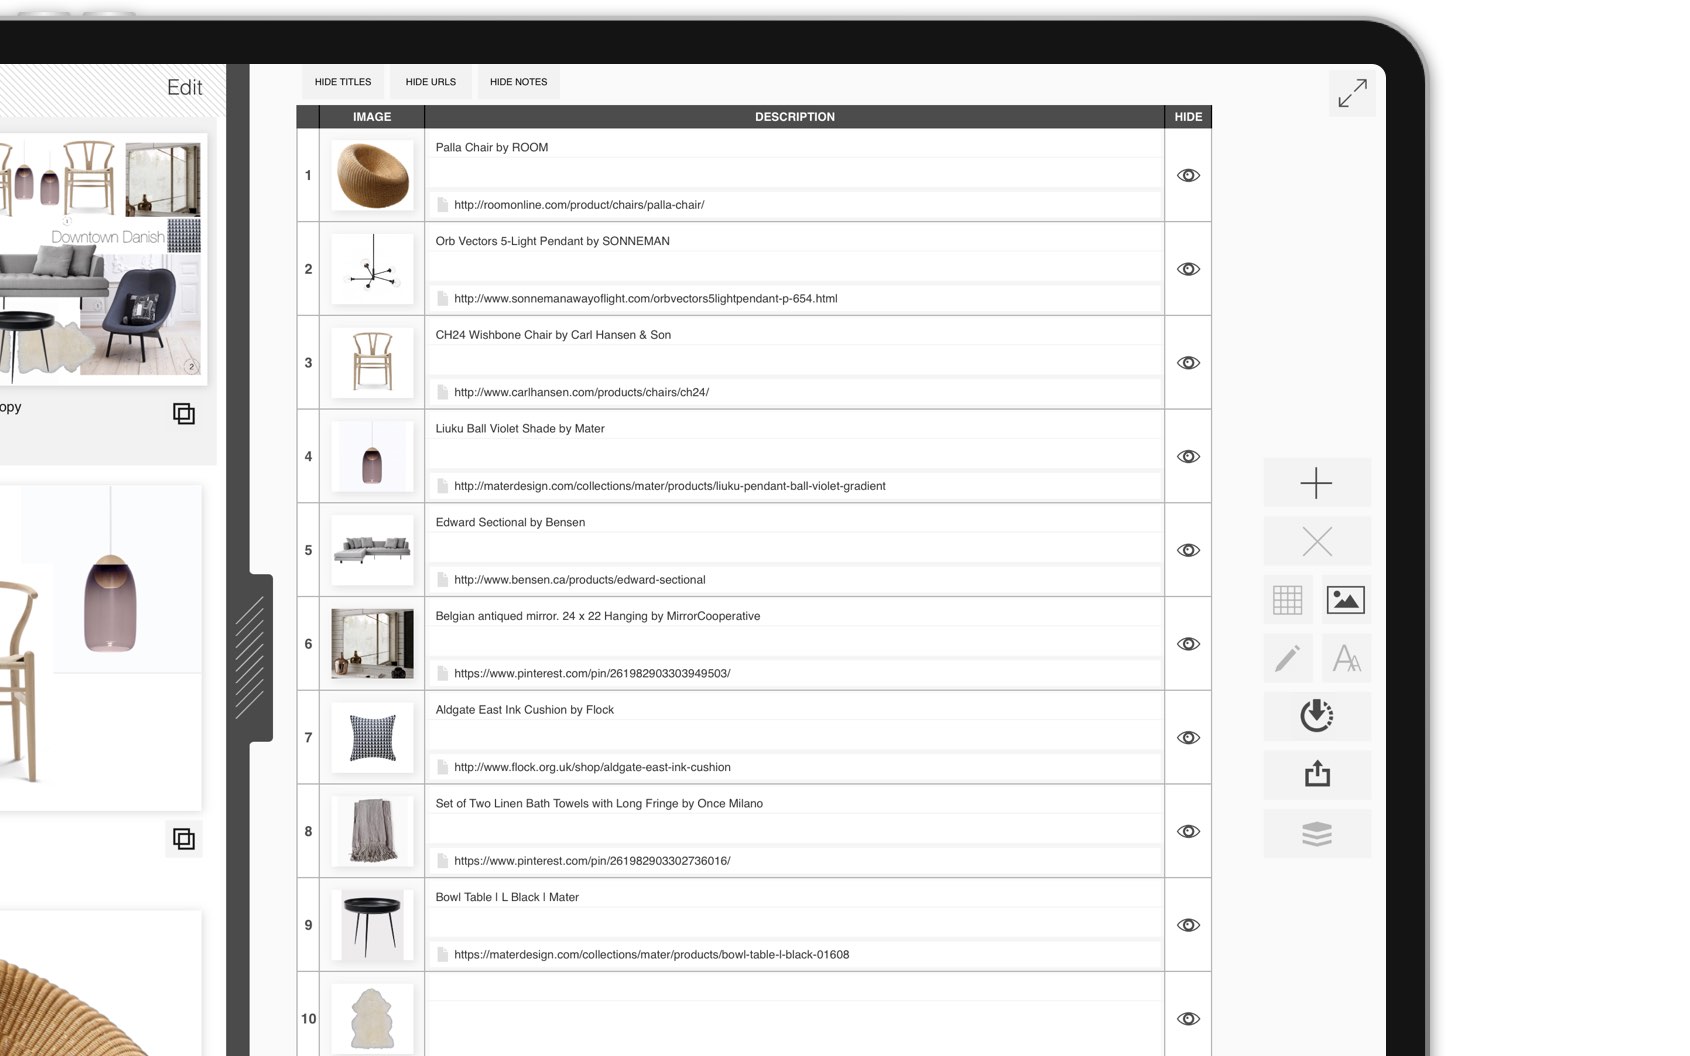Click the share export icon
Screen dimensions: 1690x1056
pyautogui.click(x=1316, y=774)
